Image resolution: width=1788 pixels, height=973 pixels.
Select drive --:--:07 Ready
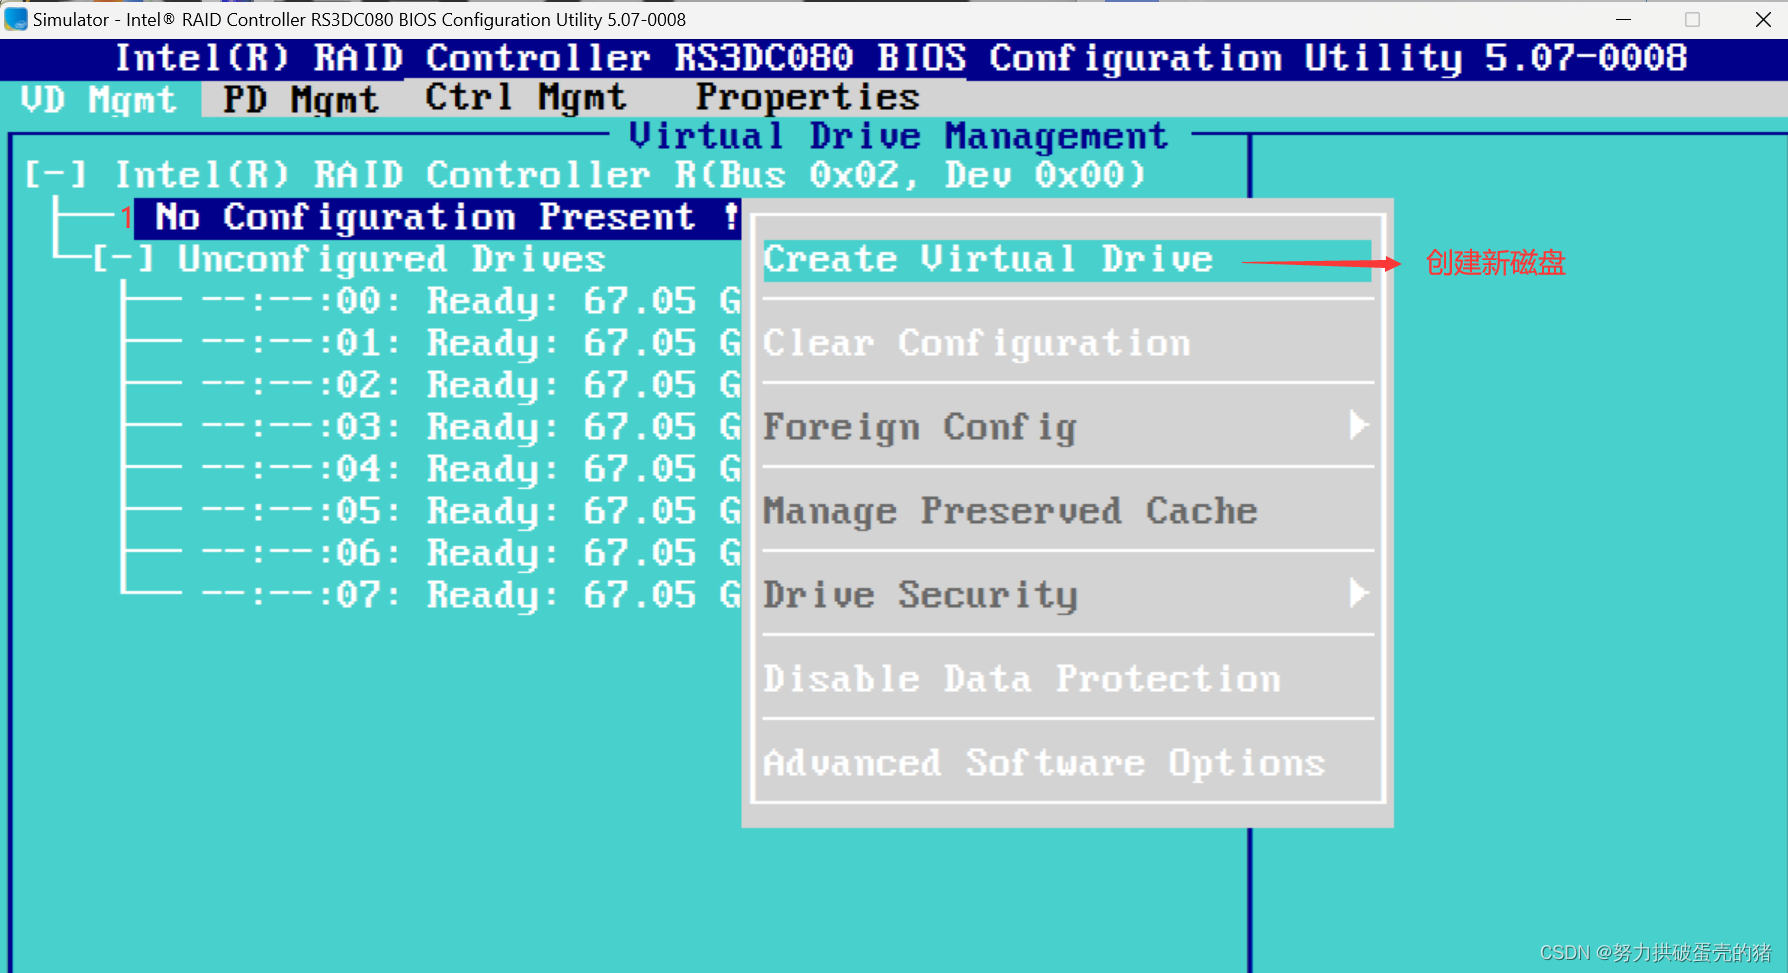[470, 595]
